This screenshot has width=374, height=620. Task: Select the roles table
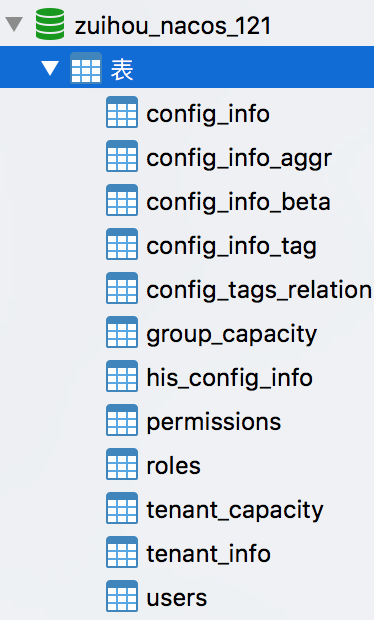(174, 466)
